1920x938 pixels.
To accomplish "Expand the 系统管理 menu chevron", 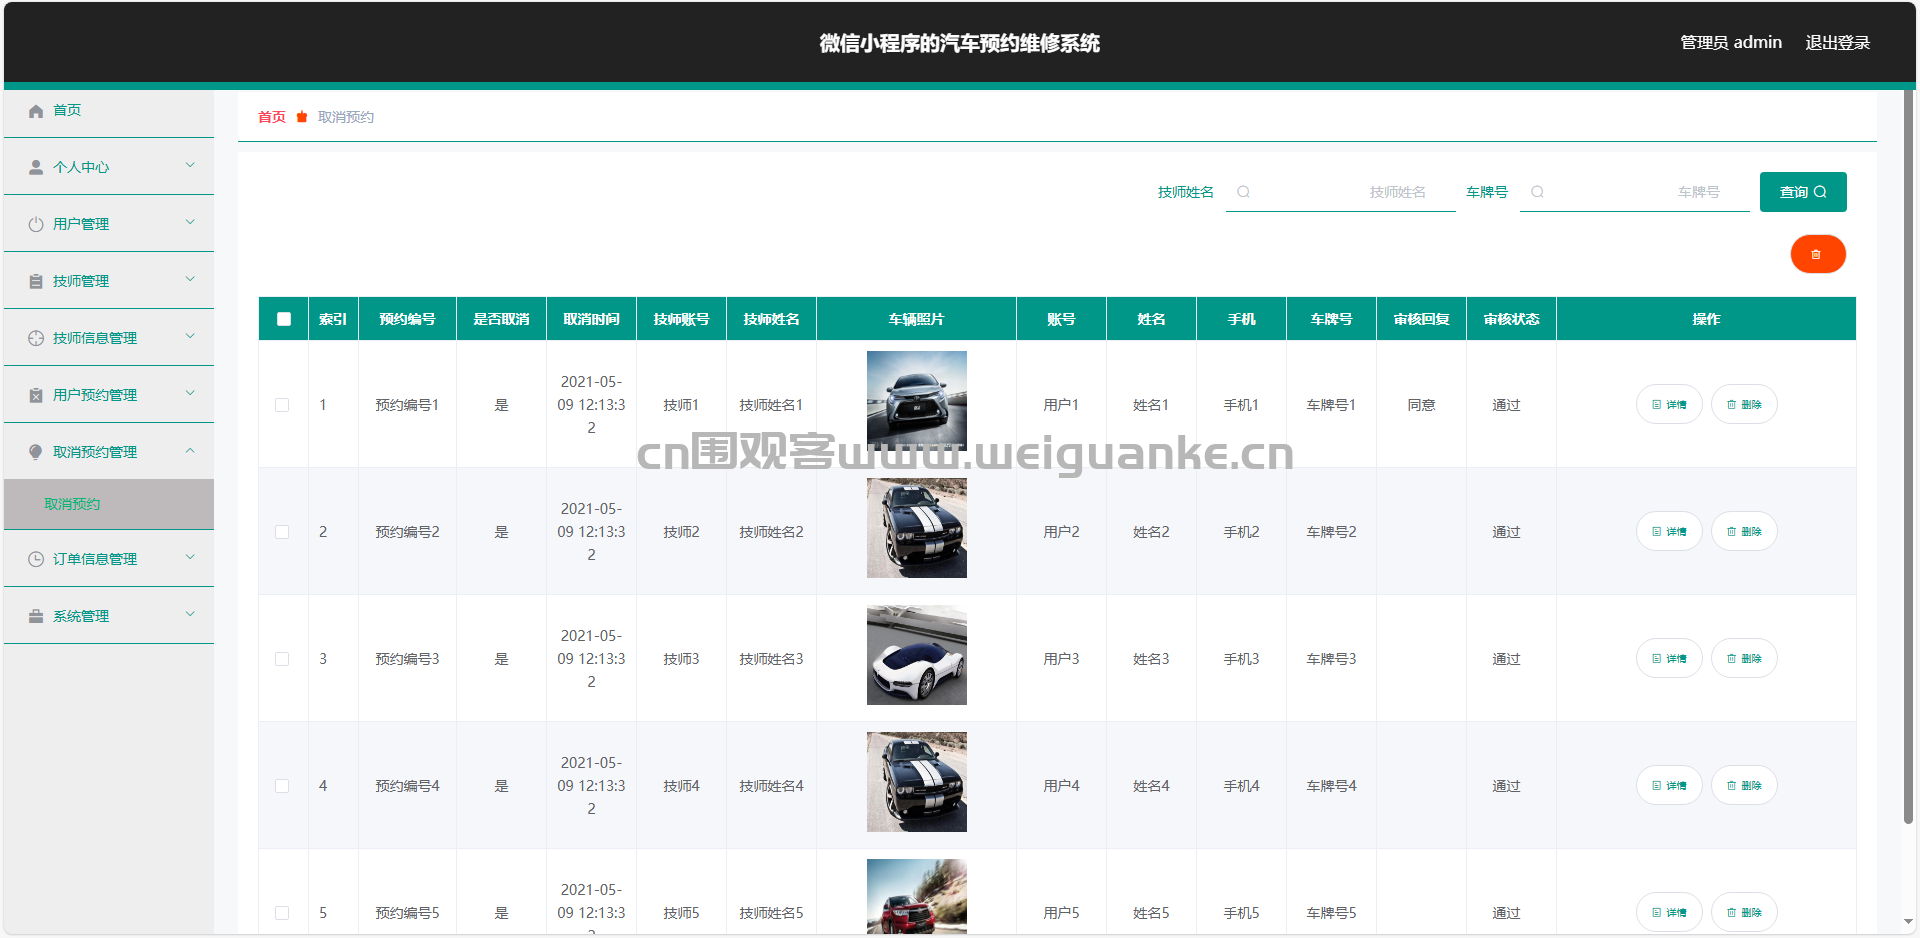I will point(190,614).
